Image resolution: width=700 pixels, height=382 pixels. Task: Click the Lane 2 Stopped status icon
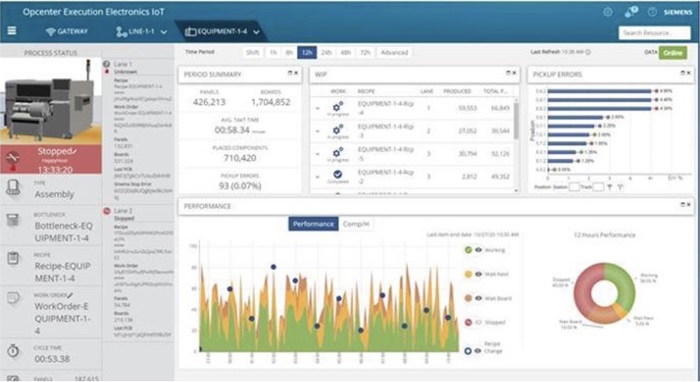coord(107,211)
